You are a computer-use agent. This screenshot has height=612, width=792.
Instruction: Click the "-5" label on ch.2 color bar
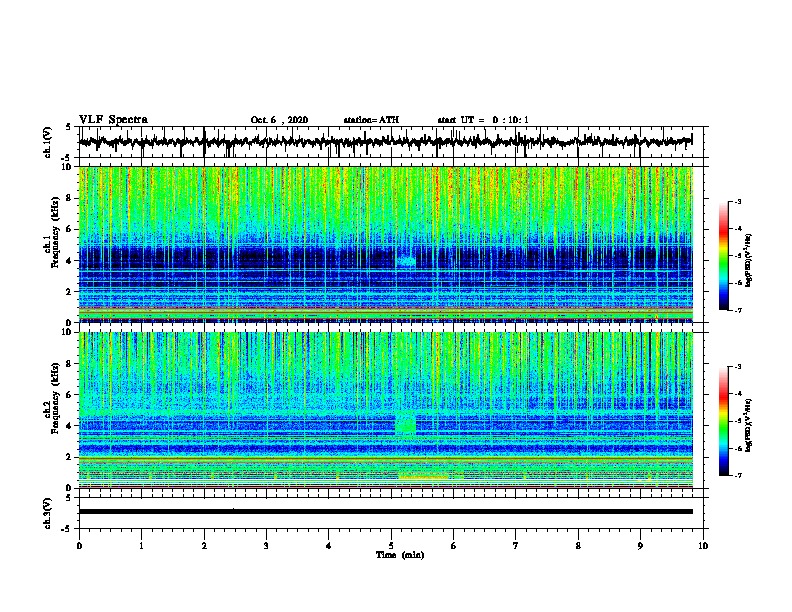737,421
